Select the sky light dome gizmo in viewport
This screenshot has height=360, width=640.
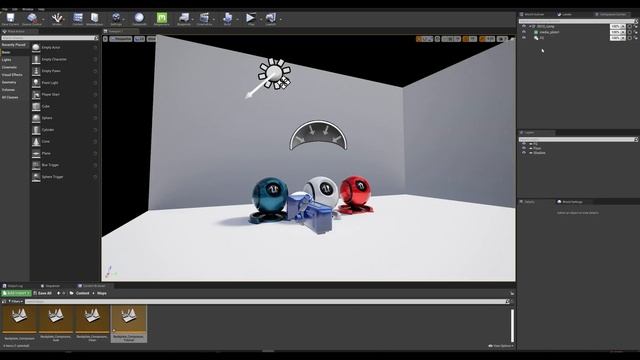coord(318,136)
